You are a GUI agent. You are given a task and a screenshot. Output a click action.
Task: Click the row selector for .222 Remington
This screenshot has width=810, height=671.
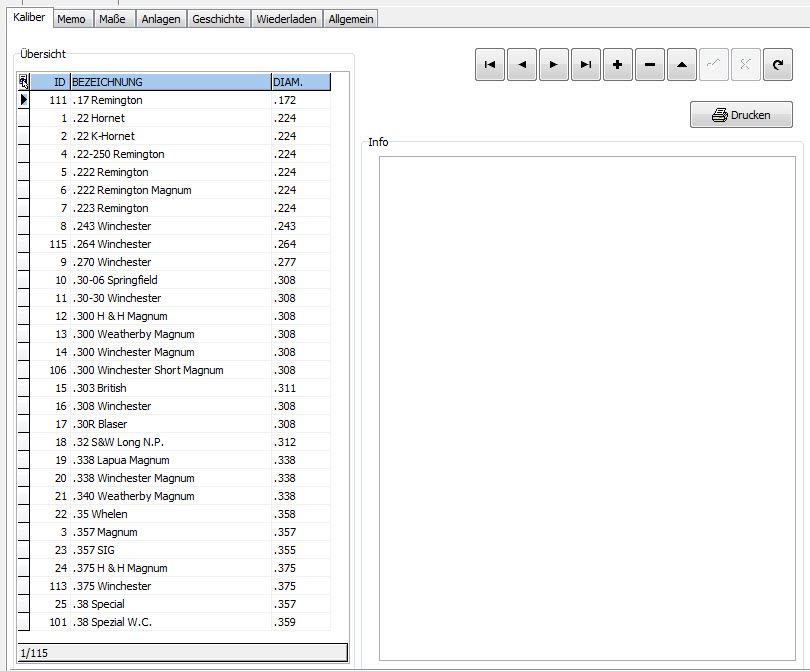click(x=24, y=172)
